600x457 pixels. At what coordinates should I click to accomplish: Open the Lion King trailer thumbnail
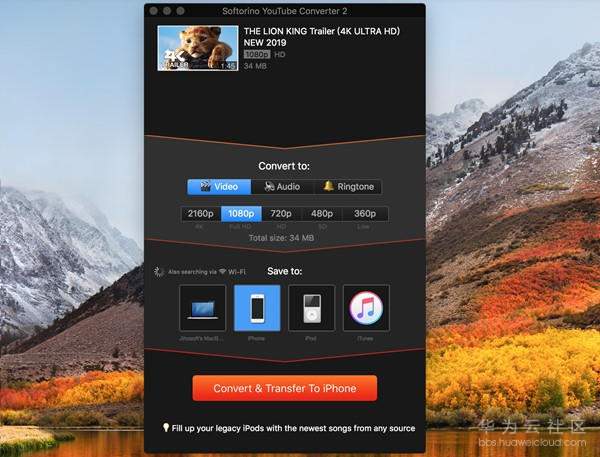point(198,48)
